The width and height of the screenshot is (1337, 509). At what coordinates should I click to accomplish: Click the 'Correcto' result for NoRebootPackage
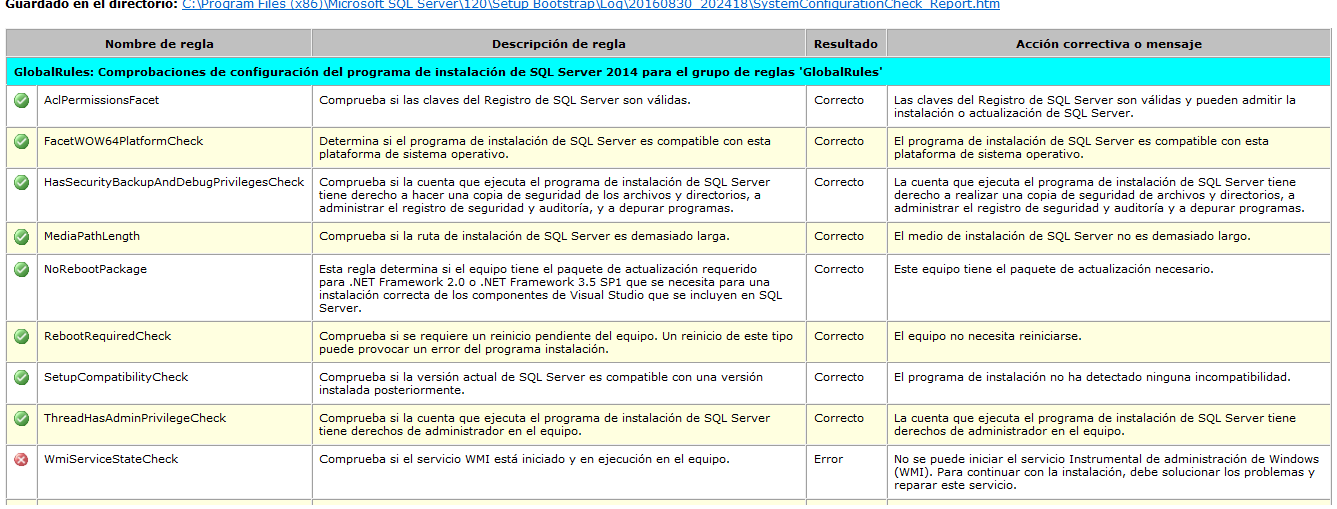tap(839, 269)
